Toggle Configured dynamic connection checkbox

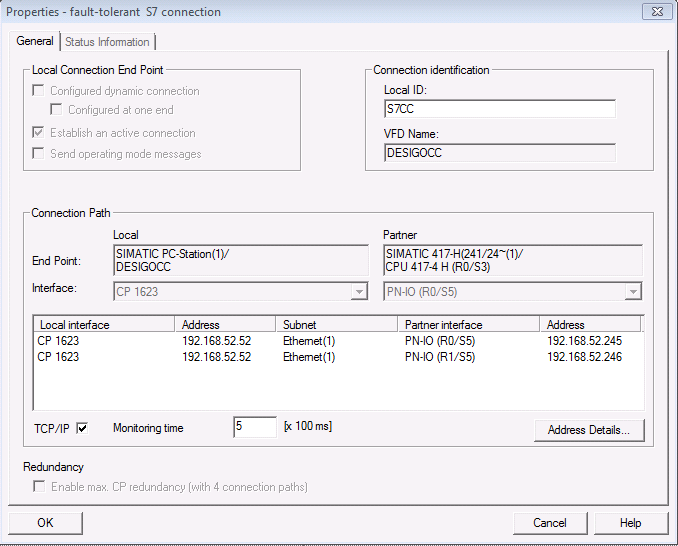(x=39, y=91)
